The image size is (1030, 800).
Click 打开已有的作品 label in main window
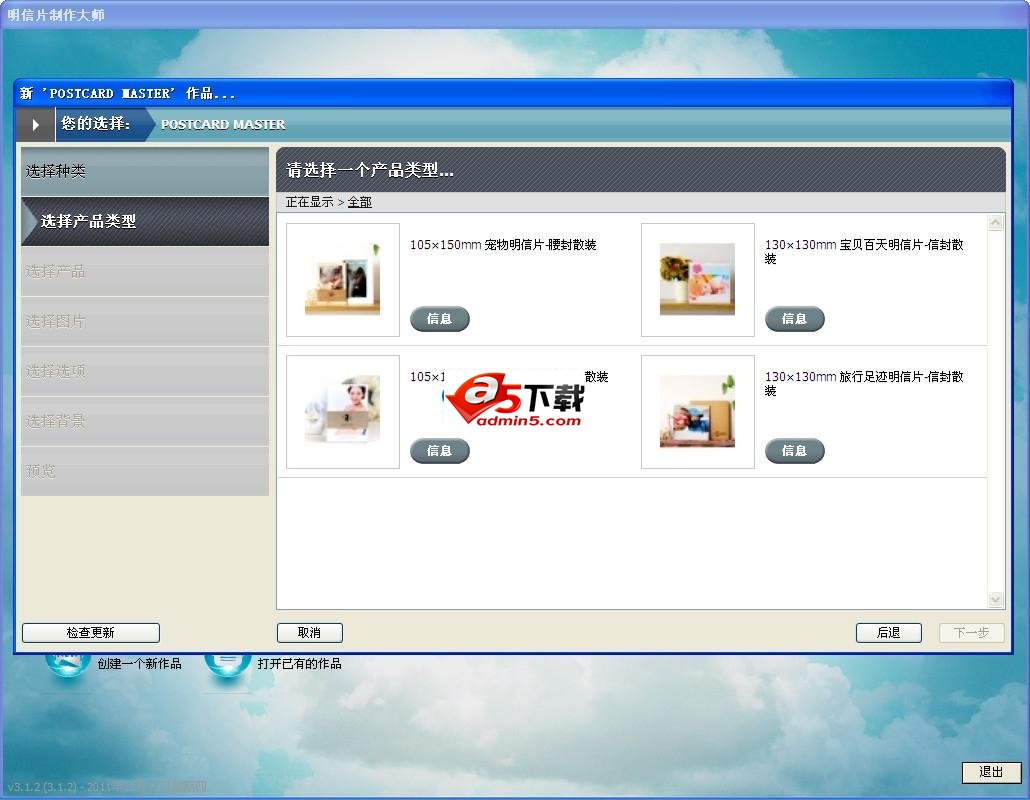pos(300,664)
